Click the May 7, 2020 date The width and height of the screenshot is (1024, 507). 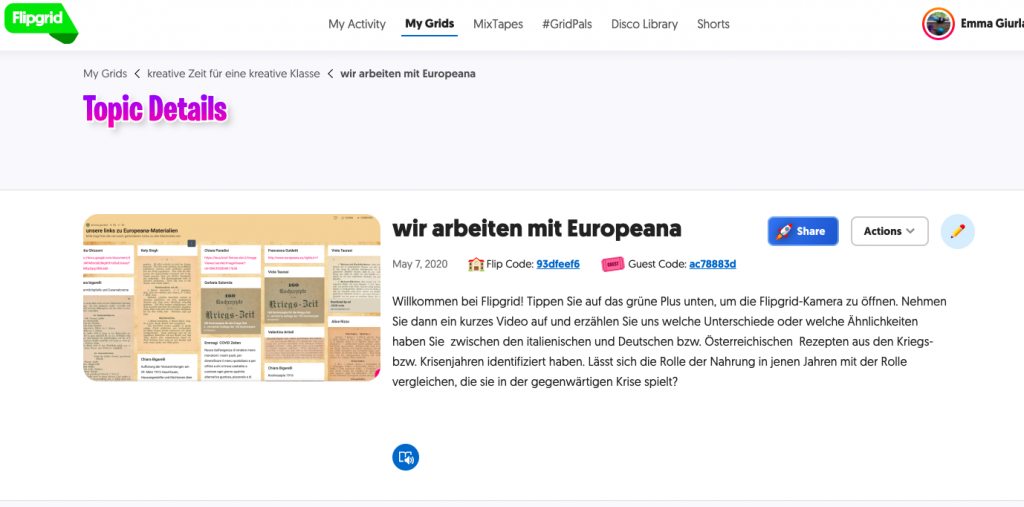point(420,265)
